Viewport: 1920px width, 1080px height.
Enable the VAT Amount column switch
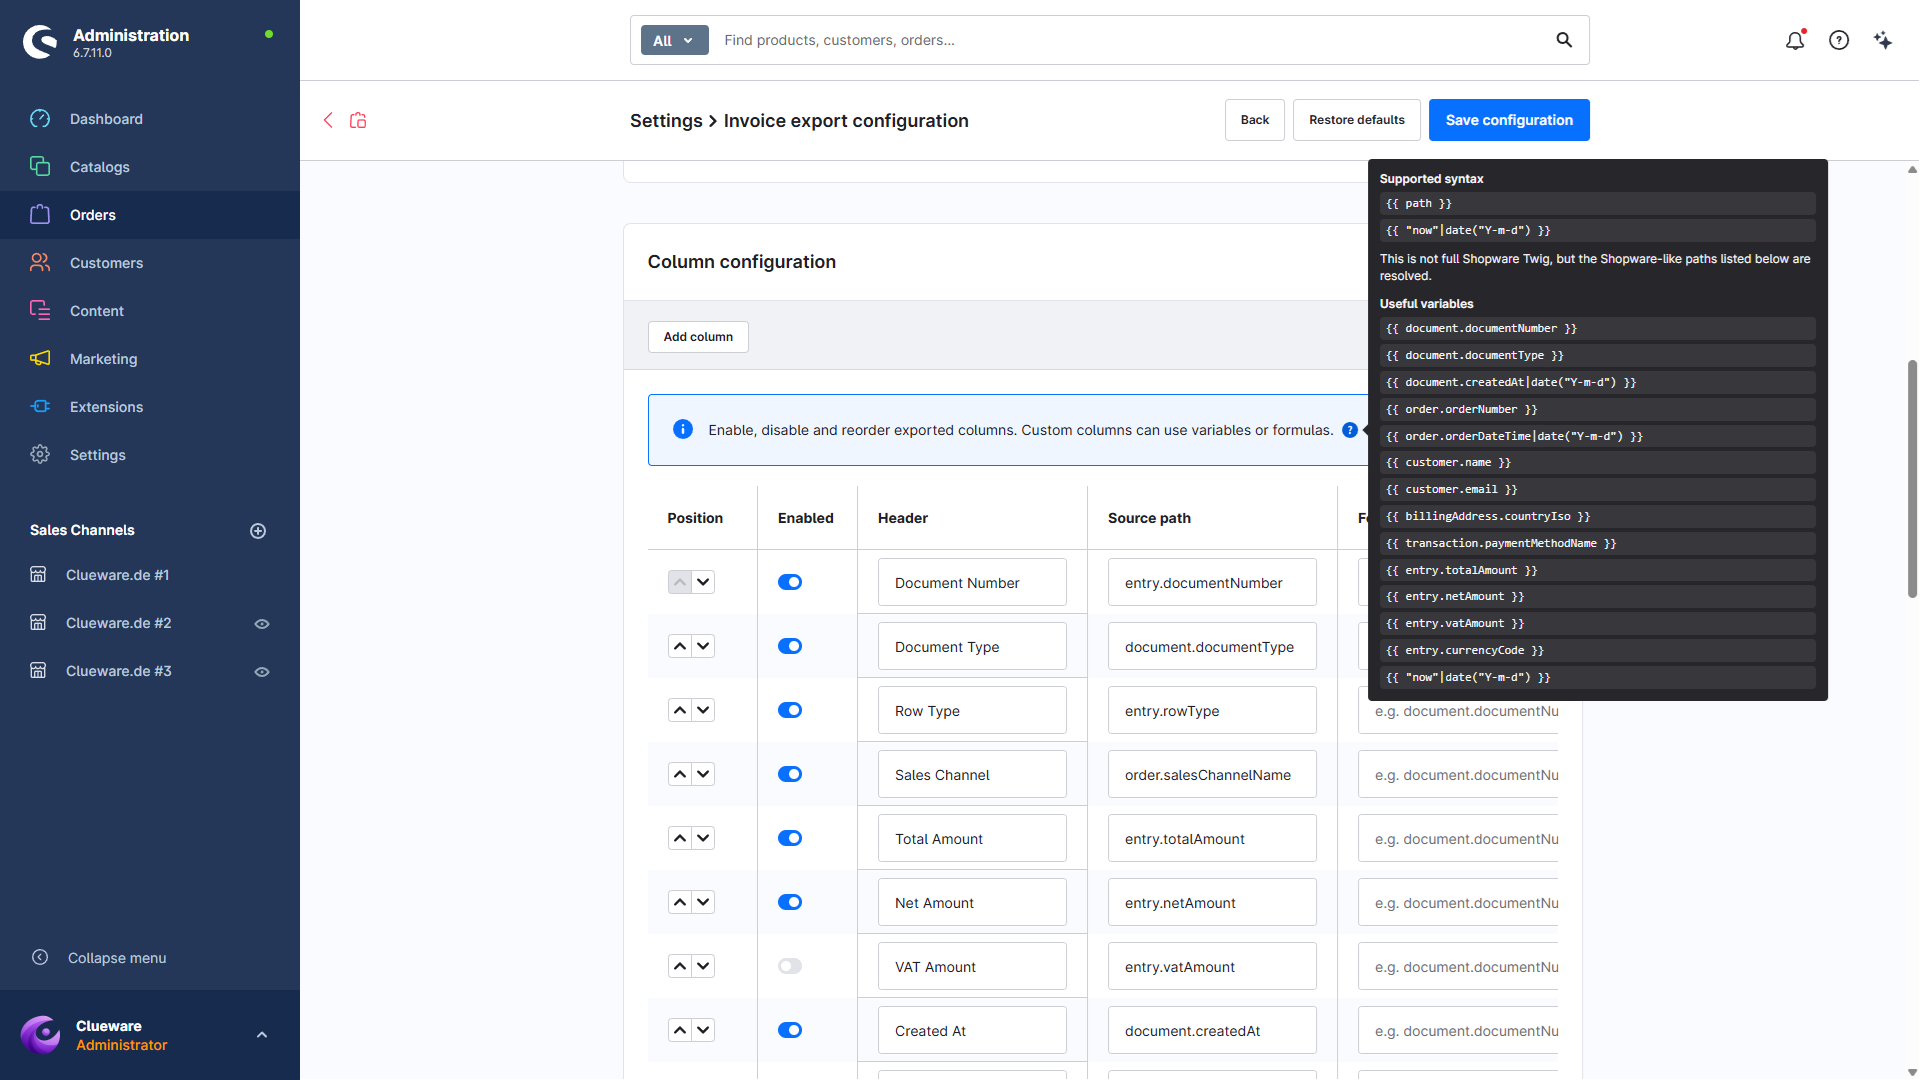pyautogui.click(x=790, y=966)
